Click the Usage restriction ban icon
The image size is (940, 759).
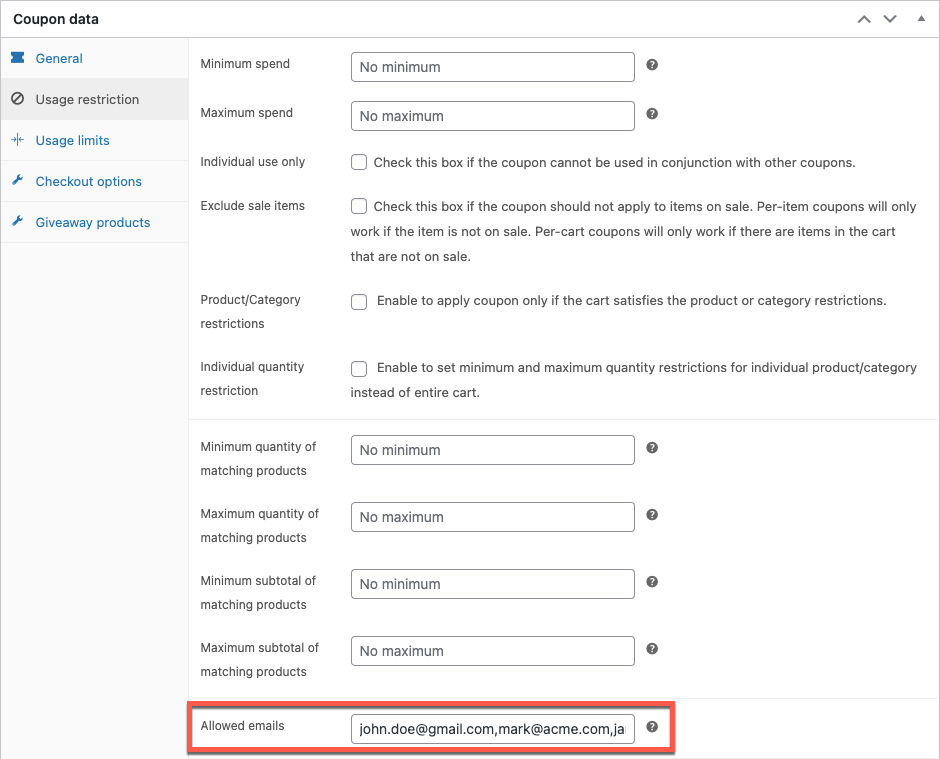click(x=18, y=98)
